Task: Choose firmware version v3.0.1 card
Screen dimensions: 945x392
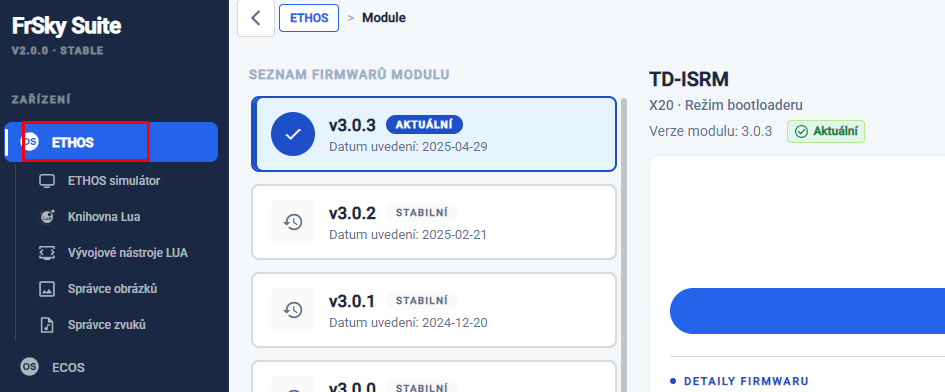Action: 434,310
